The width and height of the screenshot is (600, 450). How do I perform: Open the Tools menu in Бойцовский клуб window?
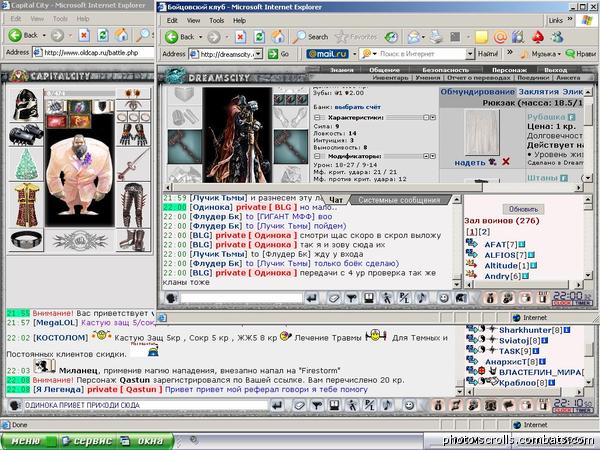(x=217, y=20)
